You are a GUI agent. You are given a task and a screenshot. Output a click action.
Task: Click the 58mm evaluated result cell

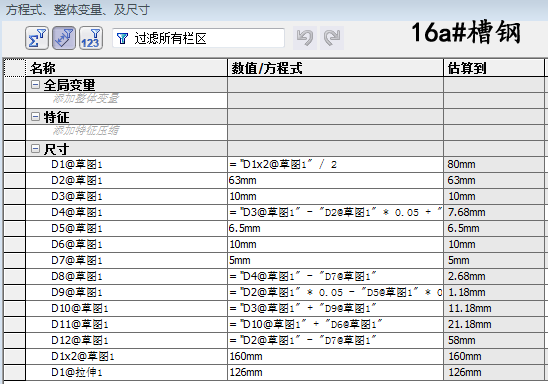click(494, 341)
